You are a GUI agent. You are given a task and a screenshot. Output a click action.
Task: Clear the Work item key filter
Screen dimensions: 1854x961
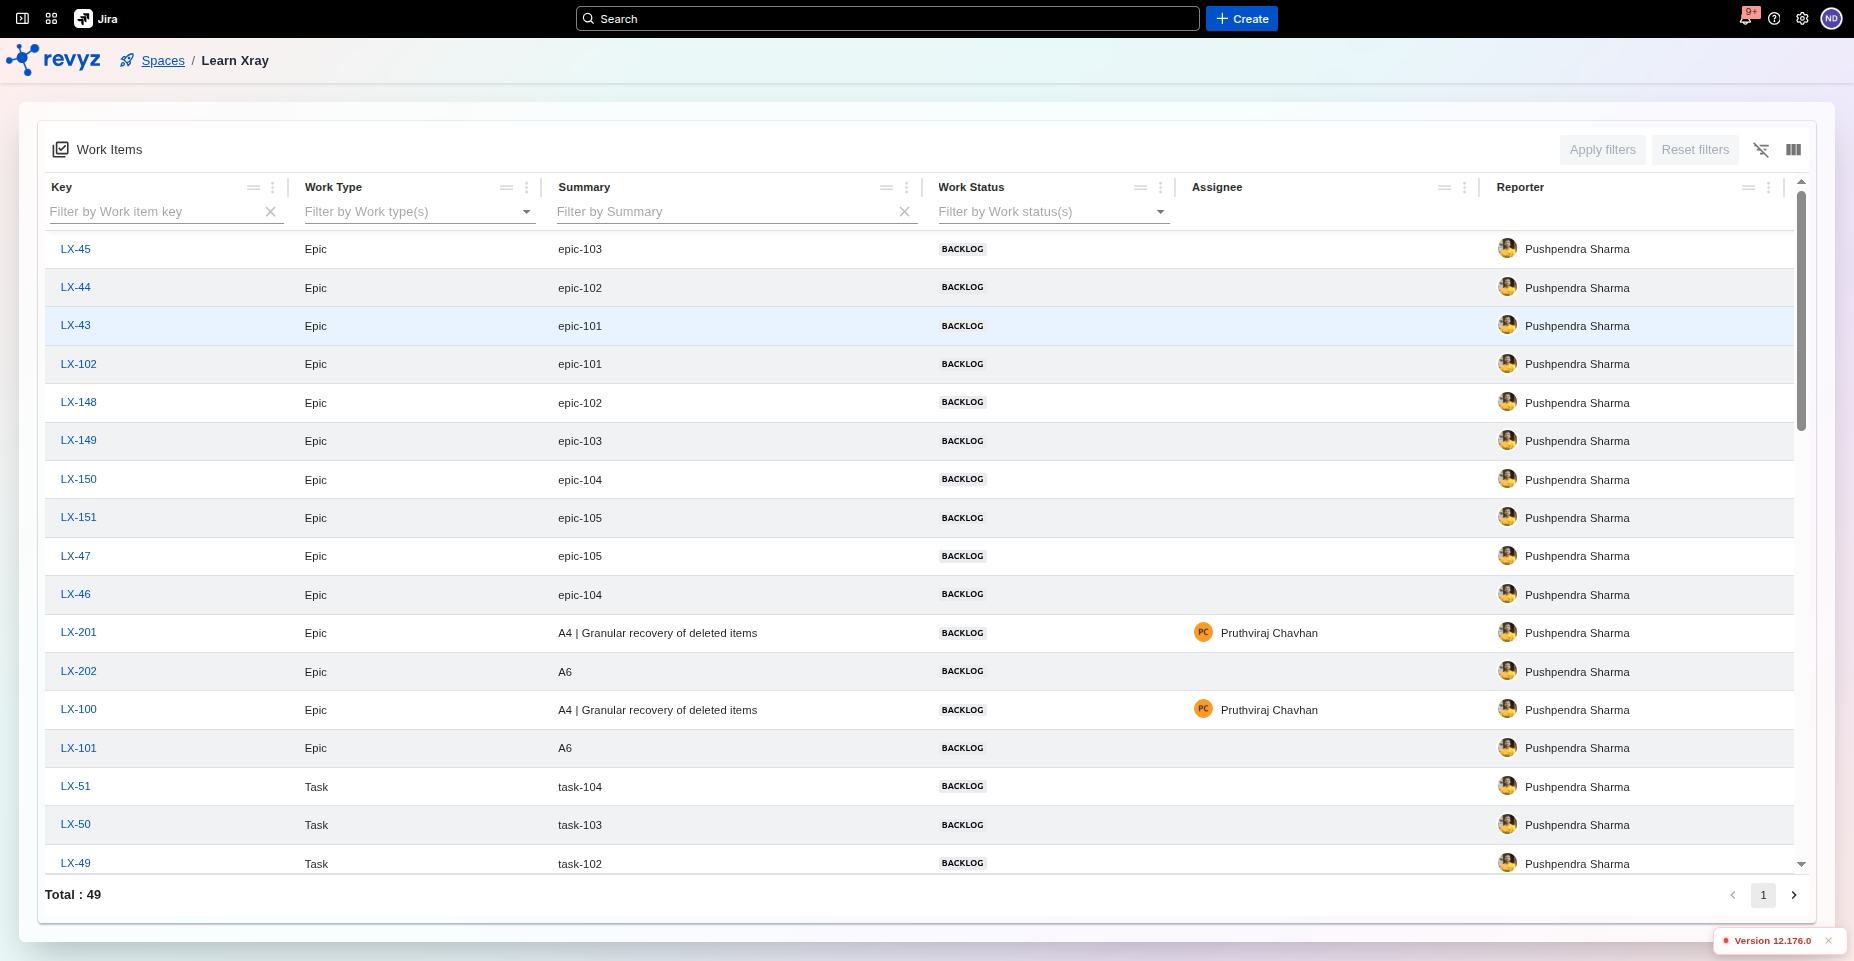pyautogui.click(x=270, y=212)
